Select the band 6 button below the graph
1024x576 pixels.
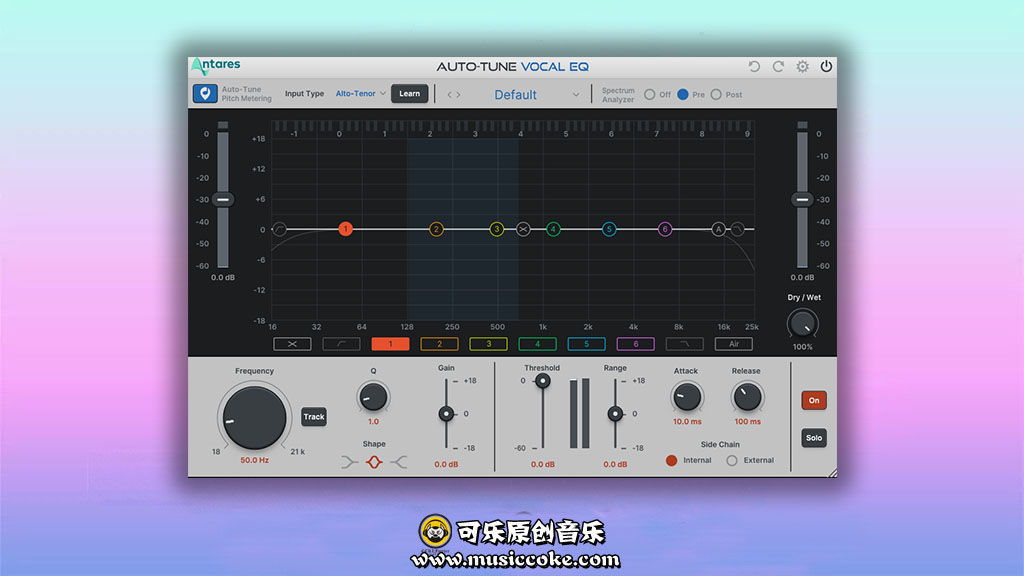635,344
